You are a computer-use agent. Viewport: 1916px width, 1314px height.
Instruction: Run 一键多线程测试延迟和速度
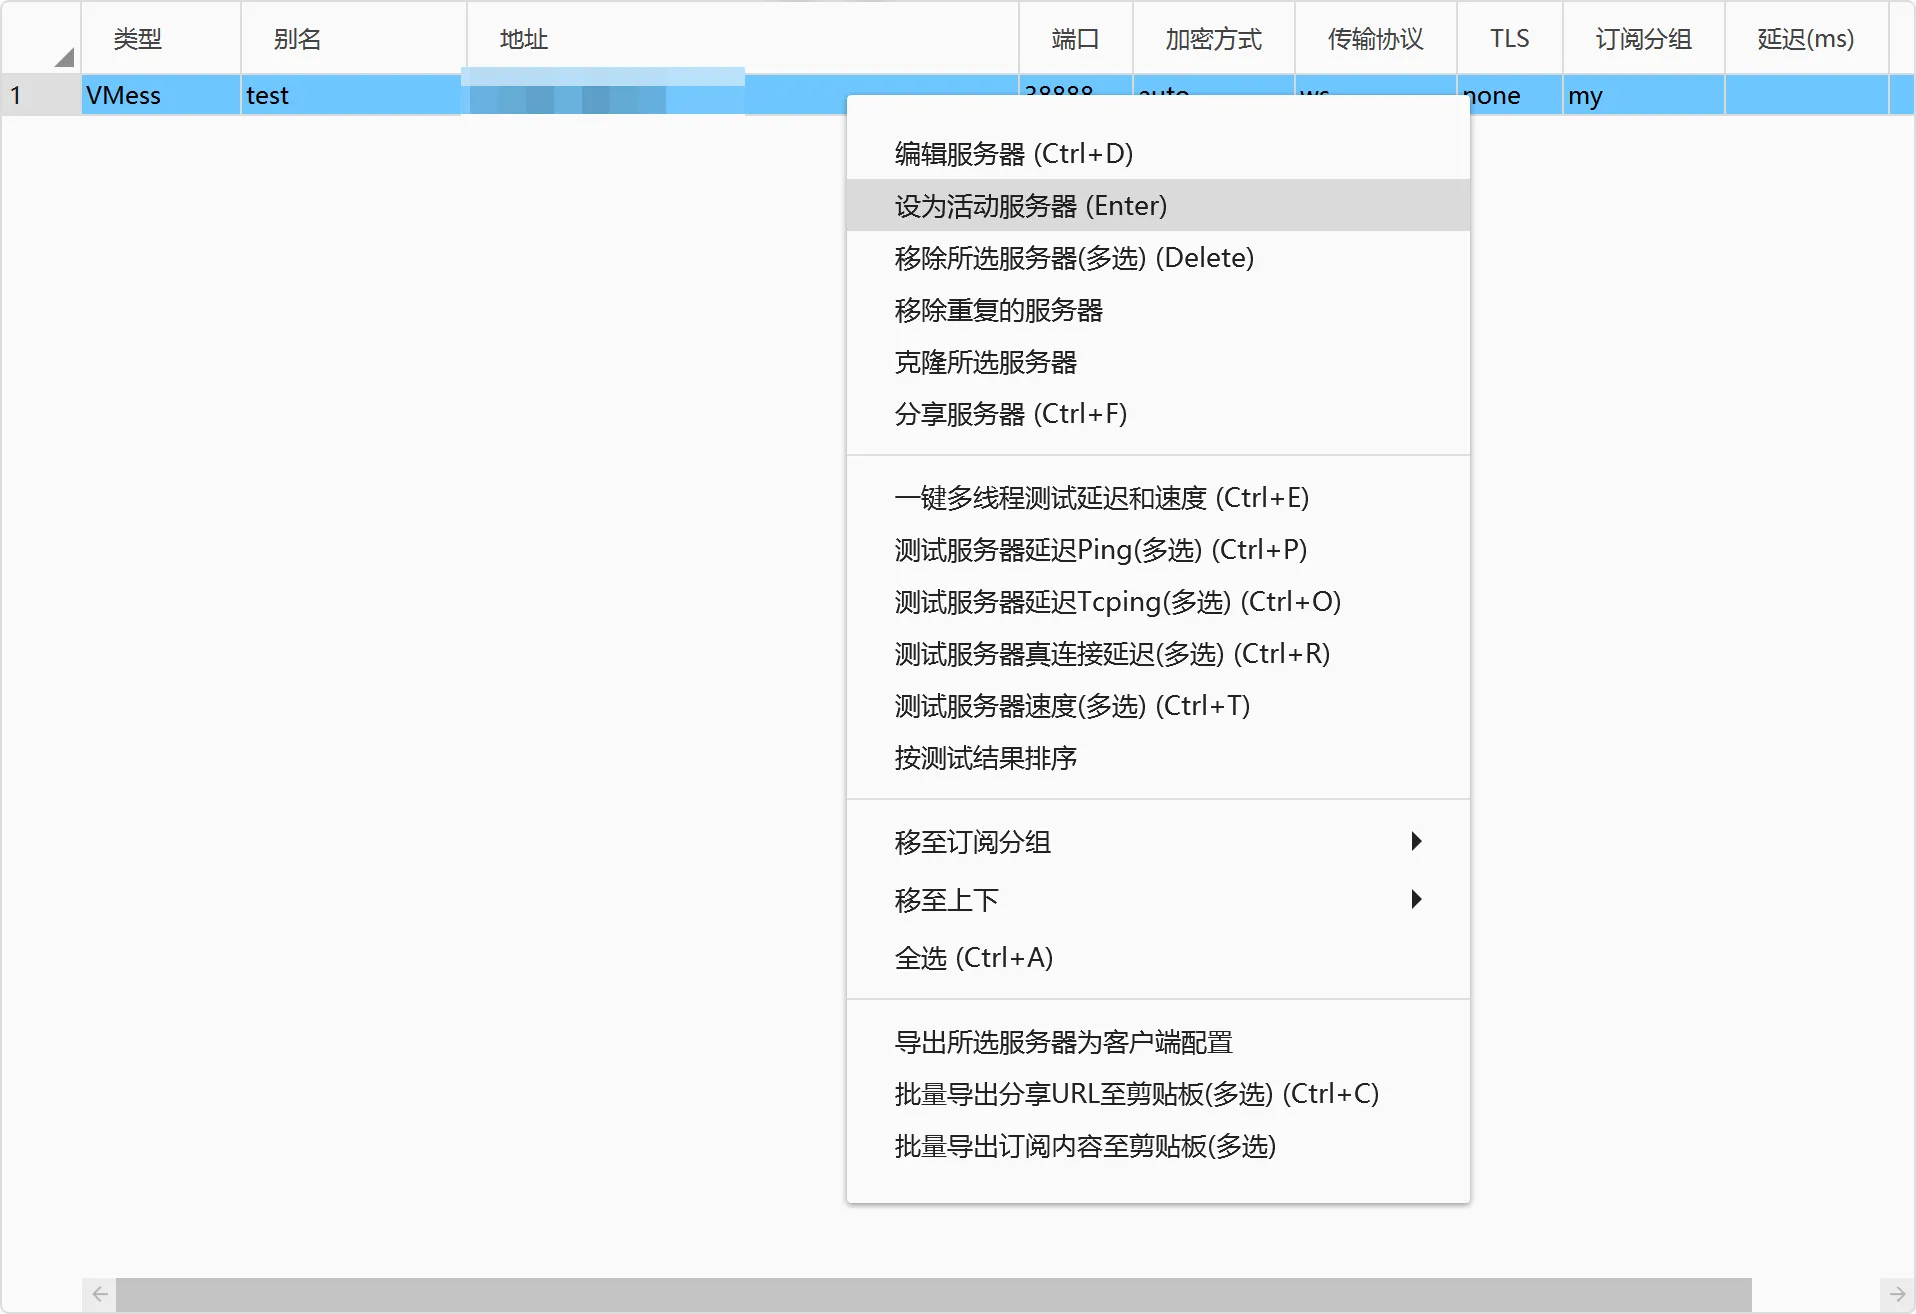tap(1101, 498)
